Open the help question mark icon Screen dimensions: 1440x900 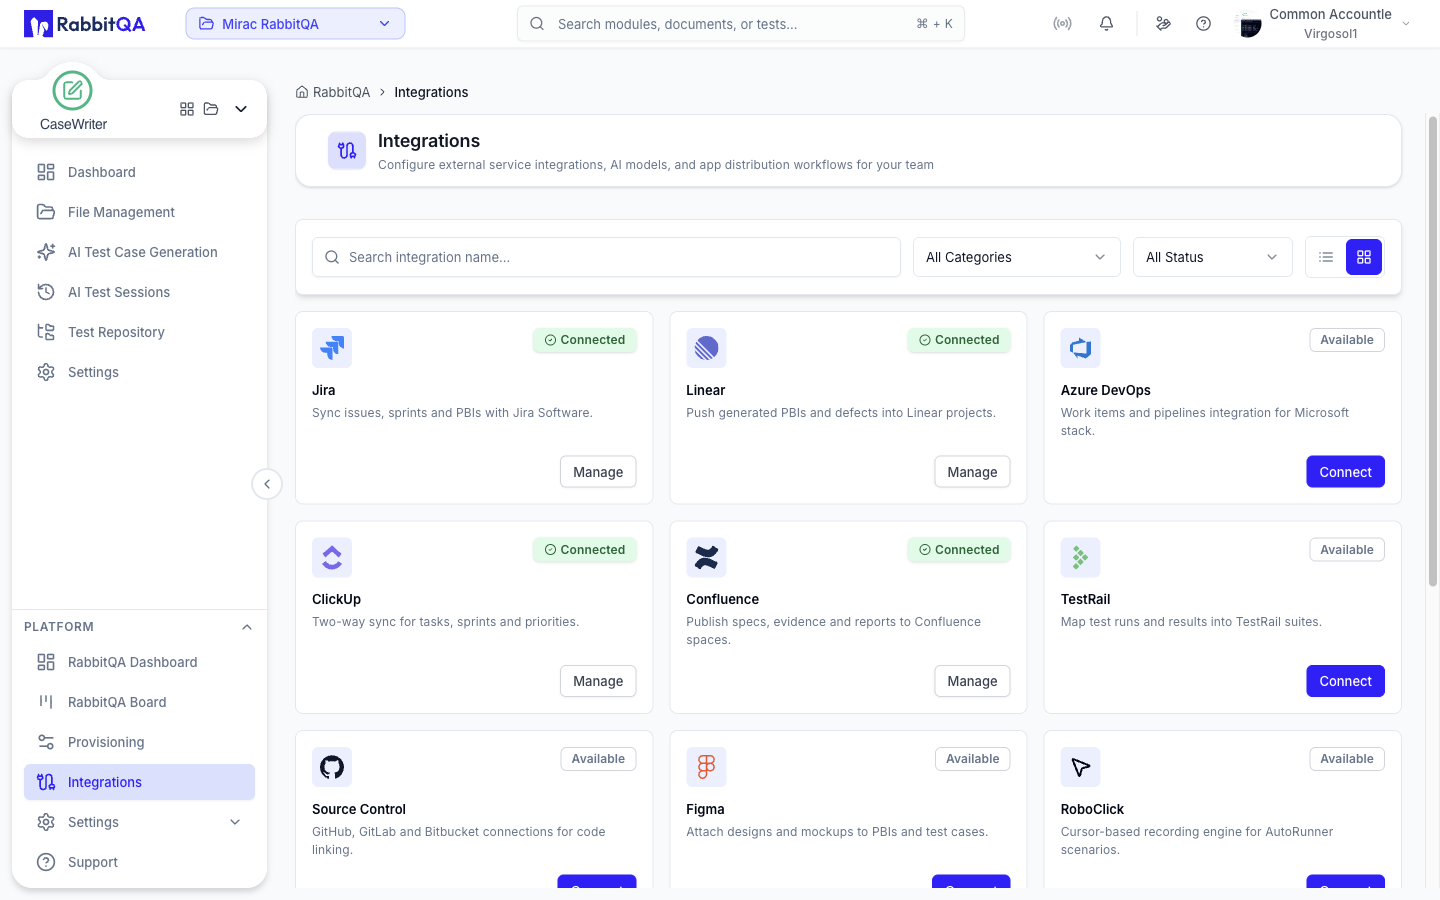[x=1204, y=24]
